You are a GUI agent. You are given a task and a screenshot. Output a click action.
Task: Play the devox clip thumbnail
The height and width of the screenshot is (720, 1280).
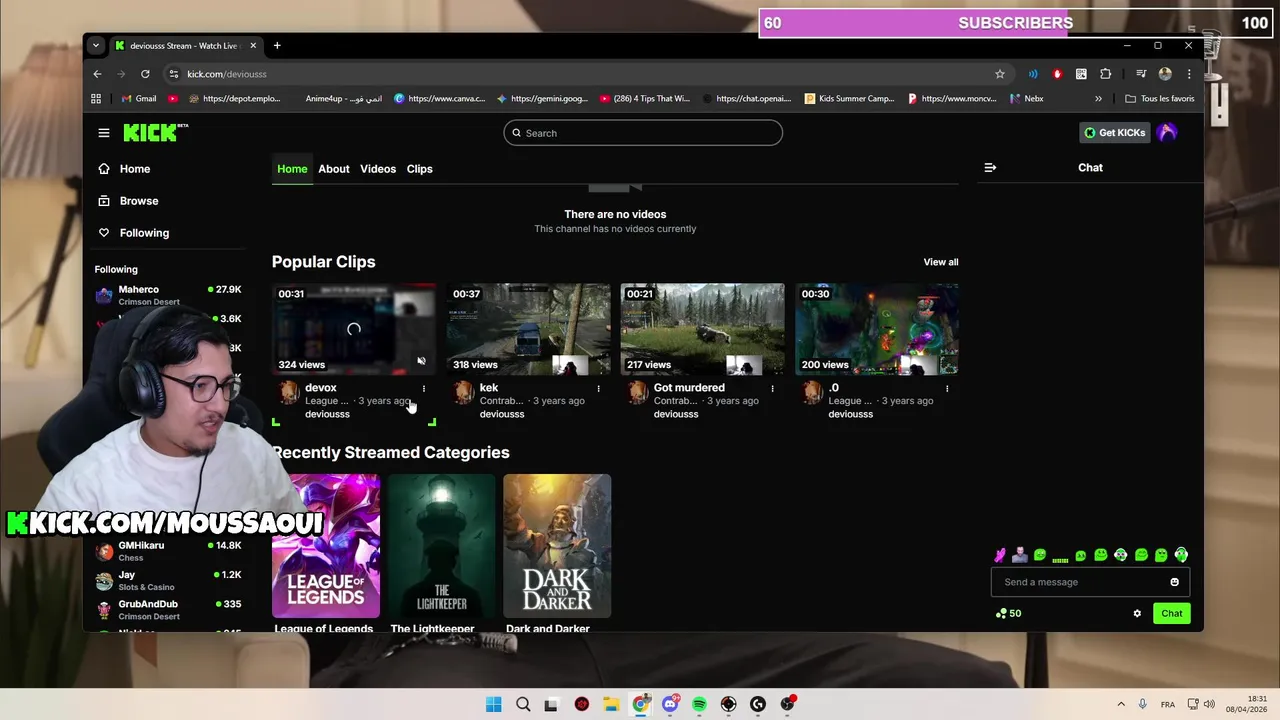[354, 329]
